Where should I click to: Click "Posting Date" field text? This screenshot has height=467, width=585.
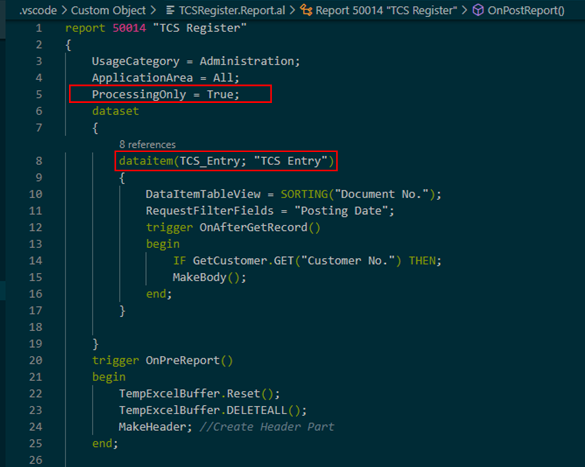click(341, 211)
